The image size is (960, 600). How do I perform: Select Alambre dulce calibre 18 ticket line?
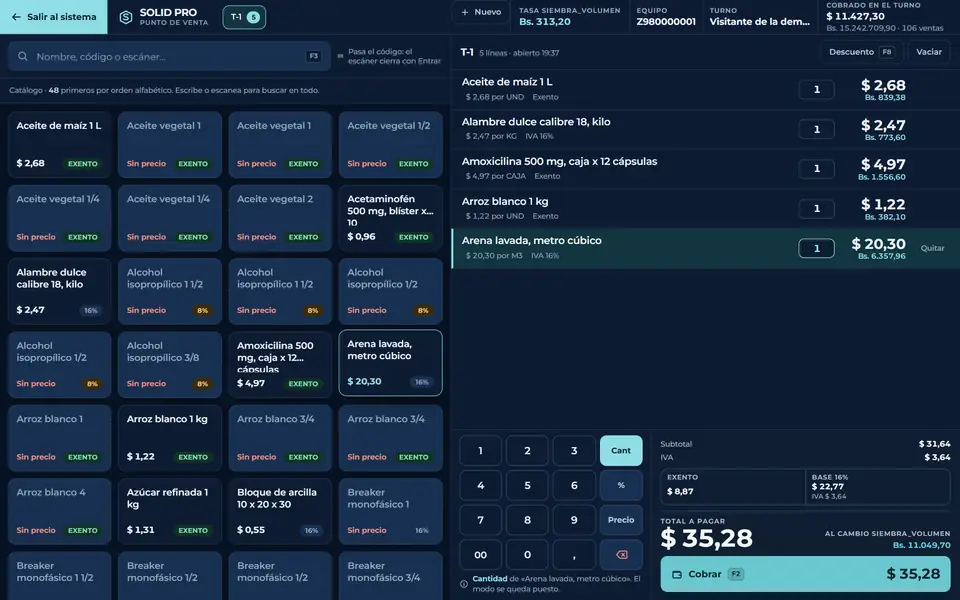tap(705, 129)
